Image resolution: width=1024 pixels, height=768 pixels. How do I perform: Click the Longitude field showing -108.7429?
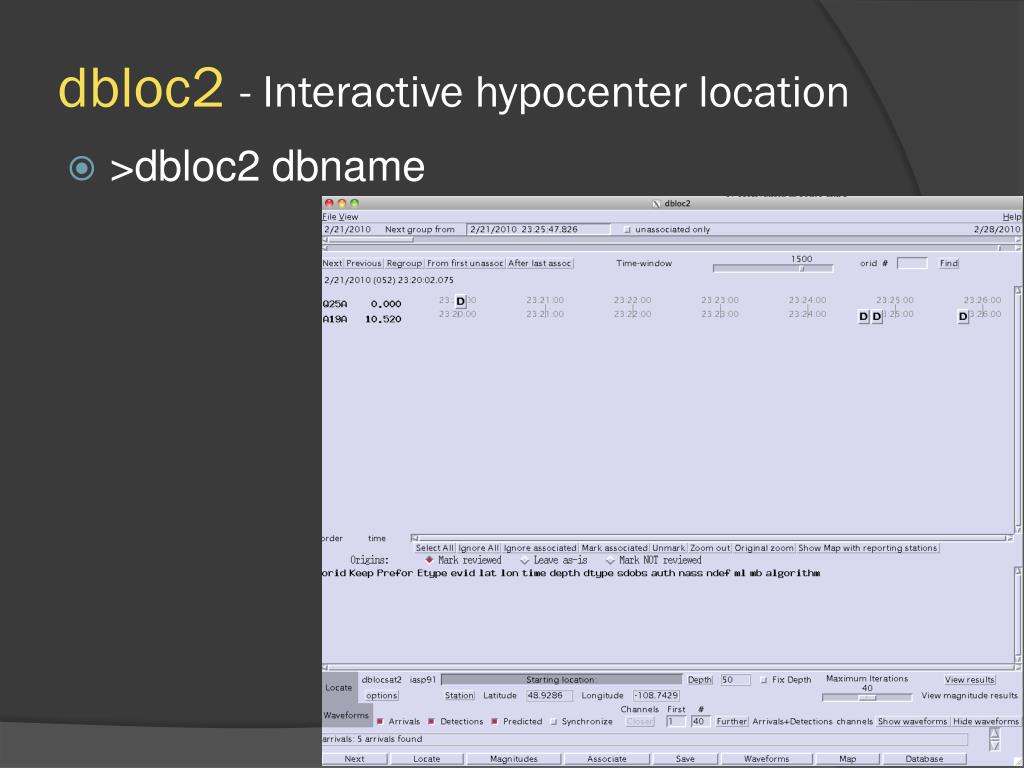coord(656,696)
